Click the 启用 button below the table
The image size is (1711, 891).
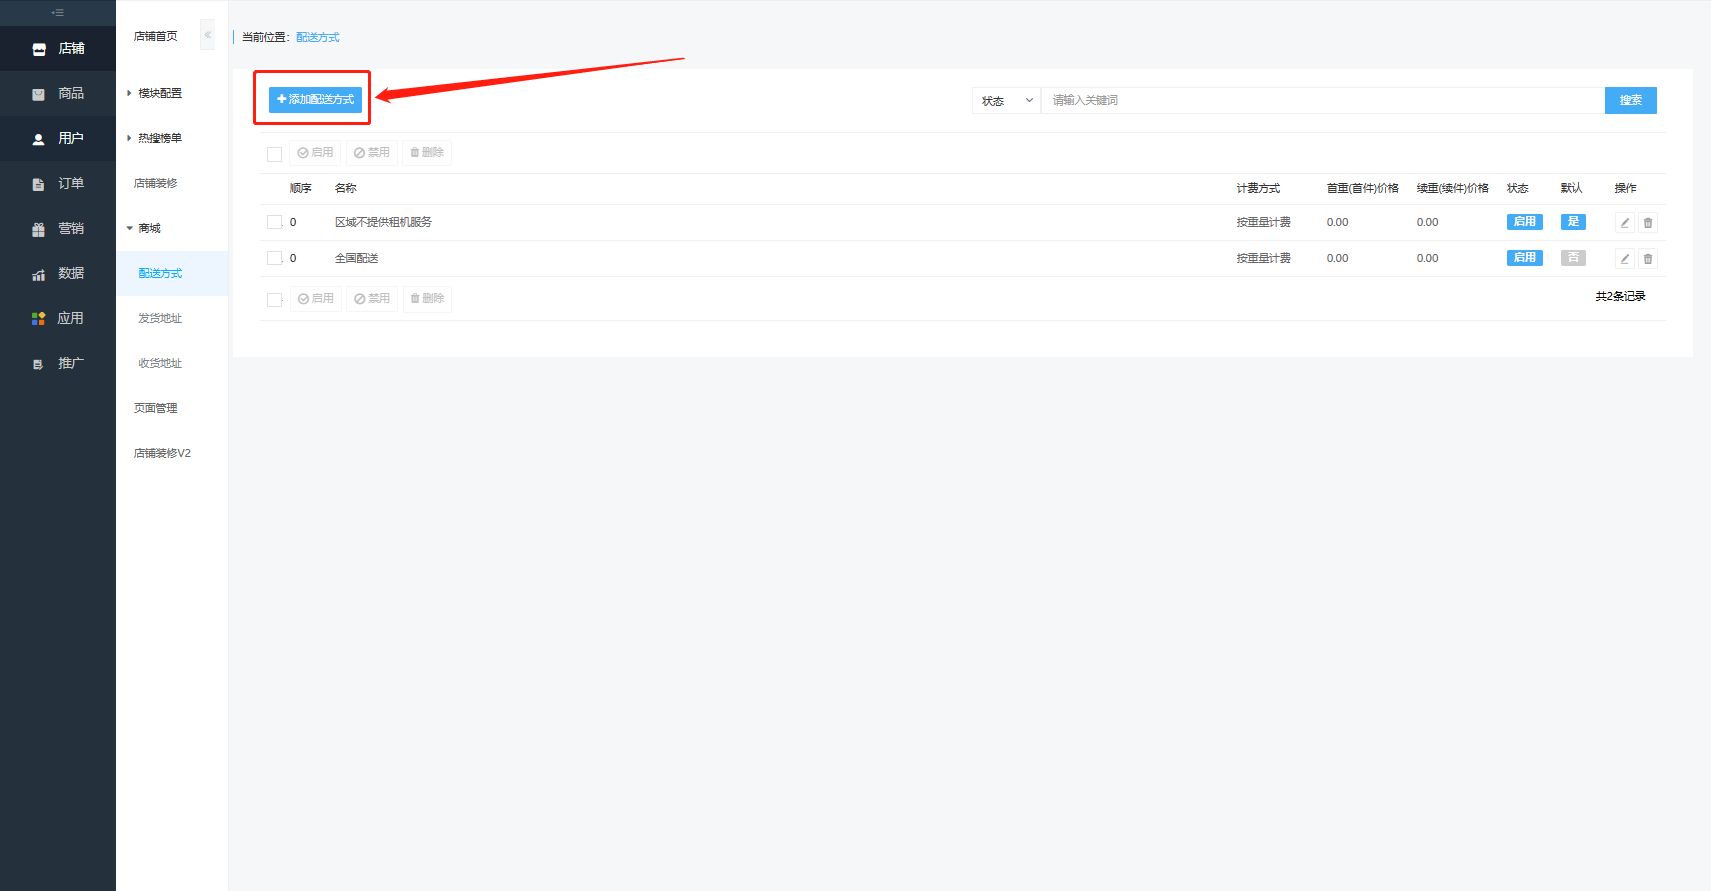(316, 299)
